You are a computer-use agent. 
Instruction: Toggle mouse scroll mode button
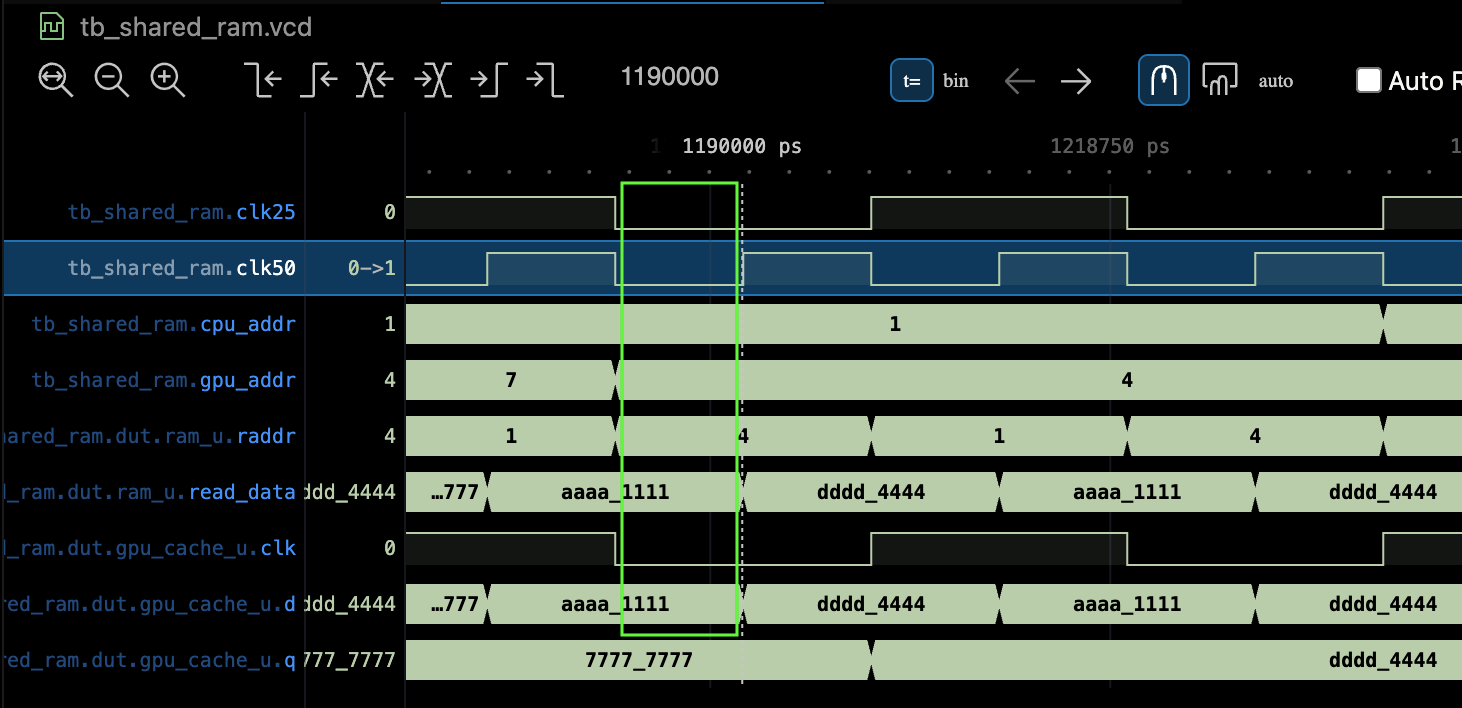(1163, 80)
